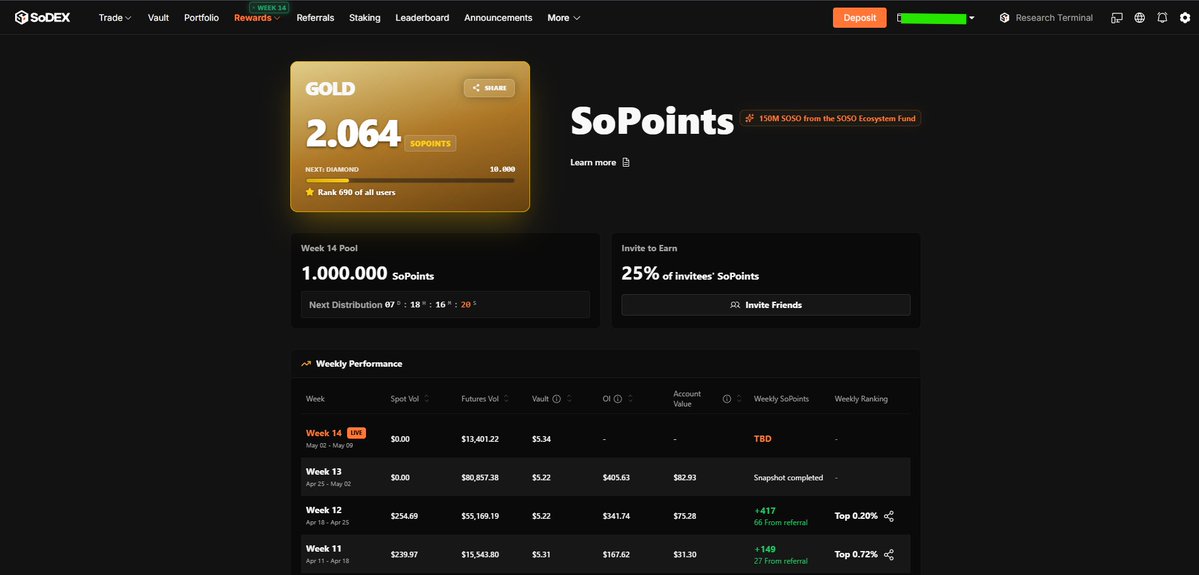The height and width of the screenshot is (575, 1199).
Task: Expand the Trade dropdown menu
Action: click(115, 18)
